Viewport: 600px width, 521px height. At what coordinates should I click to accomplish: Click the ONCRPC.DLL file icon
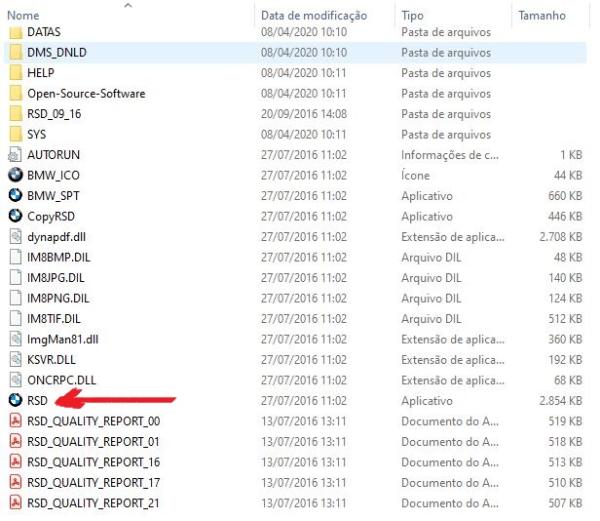point(15,380)
